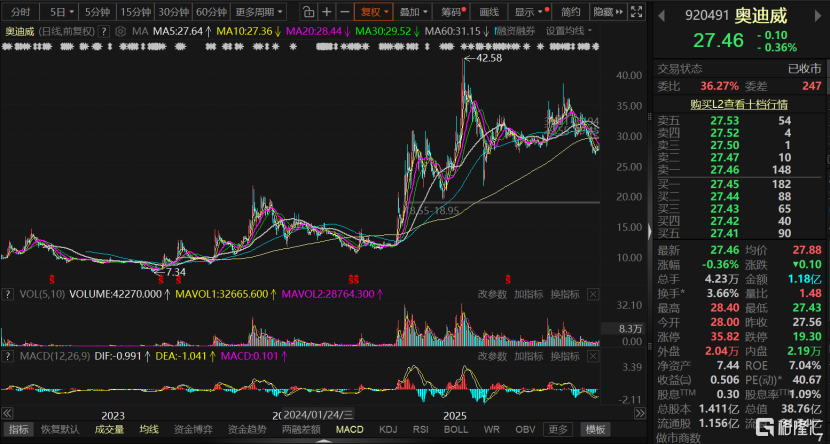Open the MACD indicator help question mark
Viewport: 830px width, 444px height.
(x=7, y=356)
